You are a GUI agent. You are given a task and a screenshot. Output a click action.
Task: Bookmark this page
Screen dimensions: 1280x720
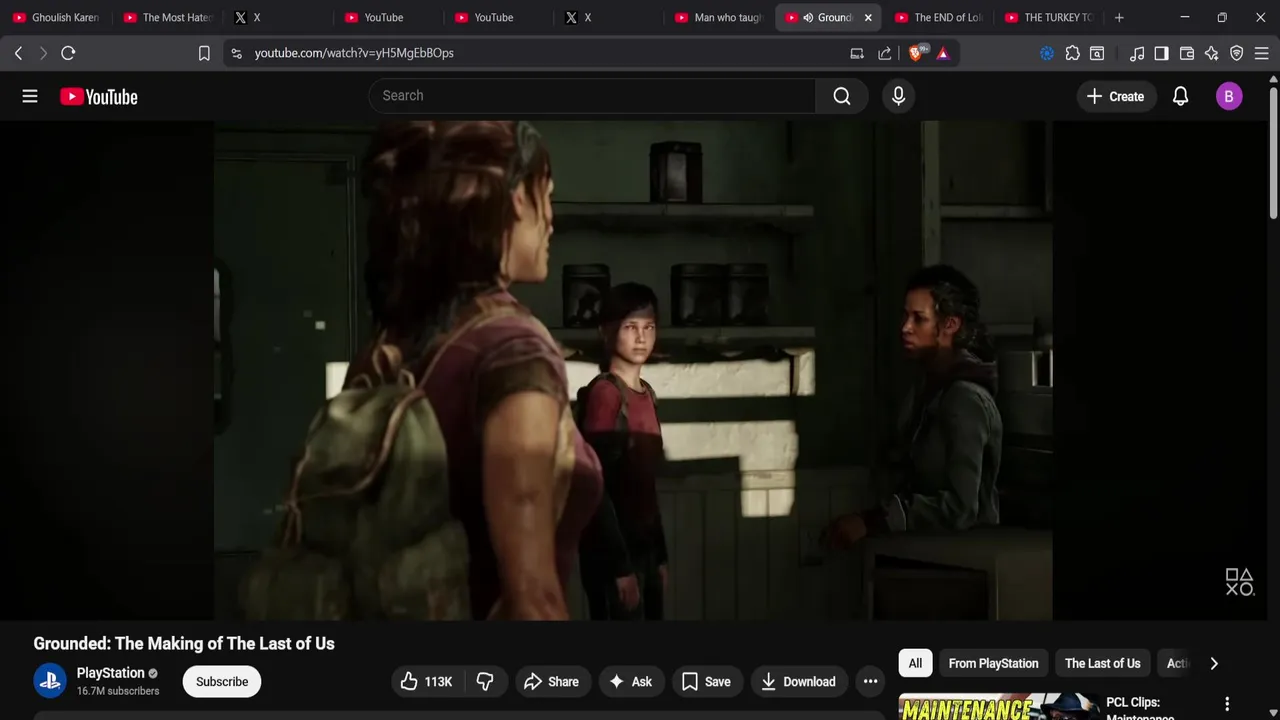[x=204, y=53]
